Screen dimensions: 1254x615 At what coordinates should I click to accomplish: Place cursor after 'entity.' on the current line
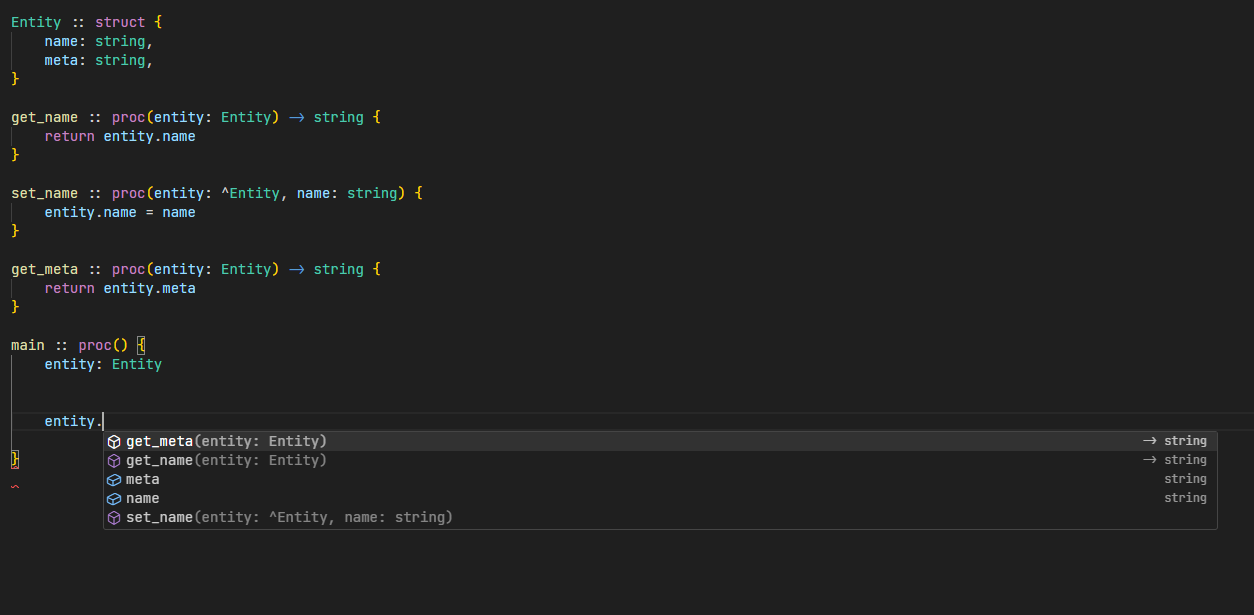click(x=104, y=422)
